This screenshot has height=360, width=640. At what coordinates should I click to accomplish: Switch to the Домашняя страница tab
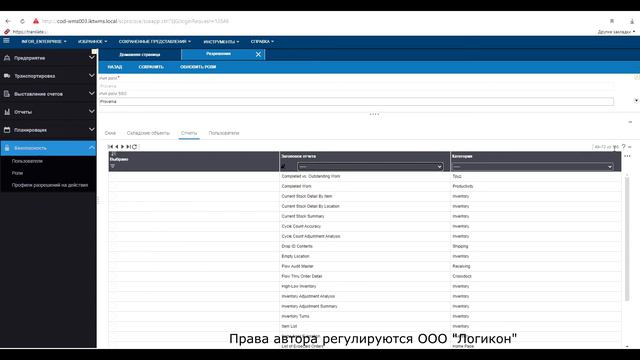140,54
